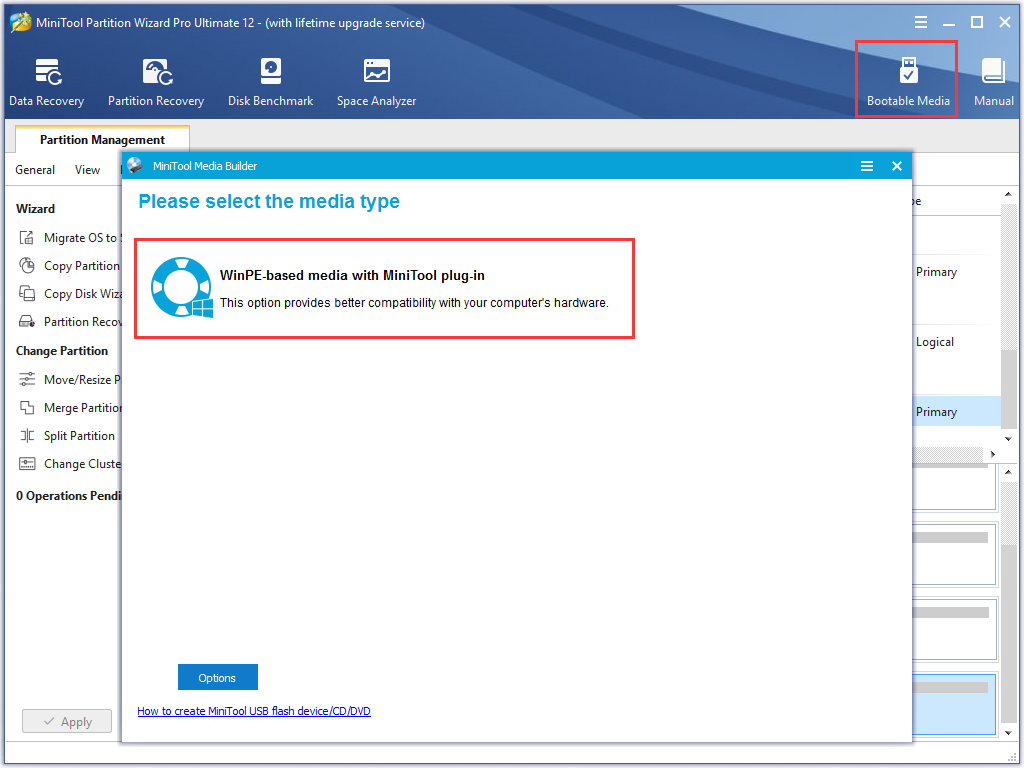Viewport: 1024px width, 768px height.
Task: Click the MiniTool Partition Wizard app logo
Action: point(20,22)
